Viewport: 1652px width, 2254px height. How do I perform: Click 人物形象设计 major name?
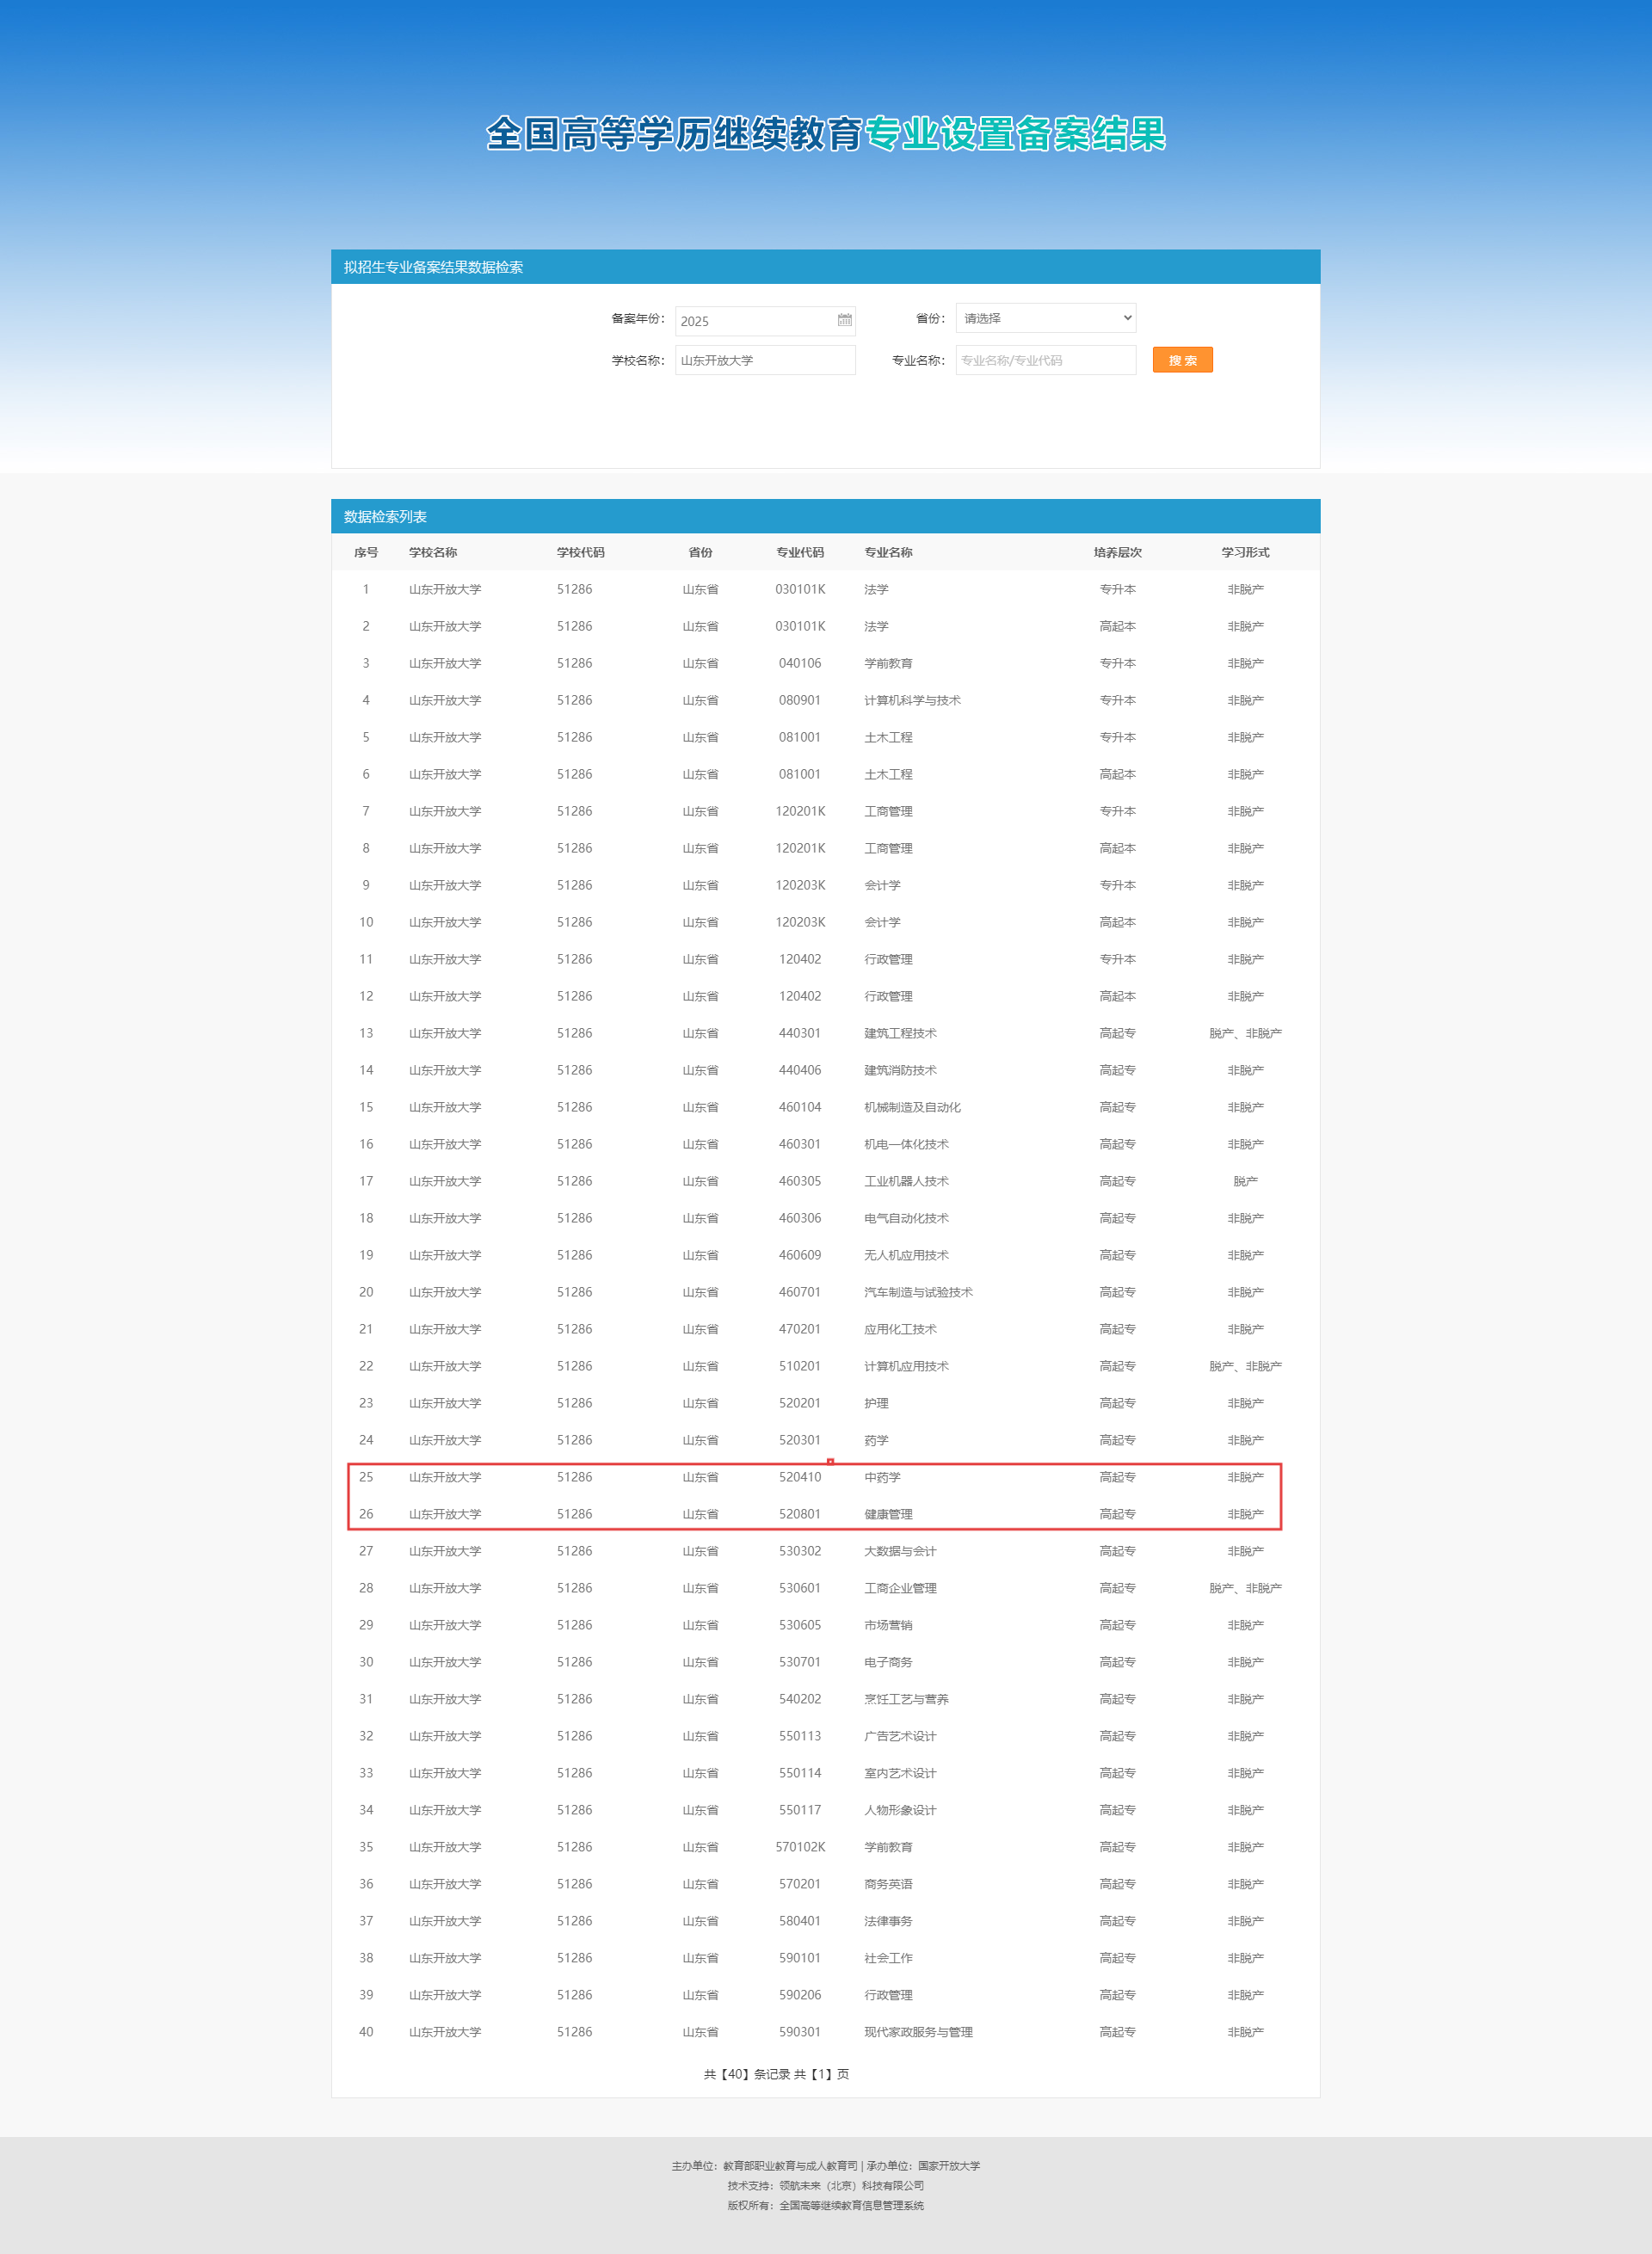click(900, 1810)
